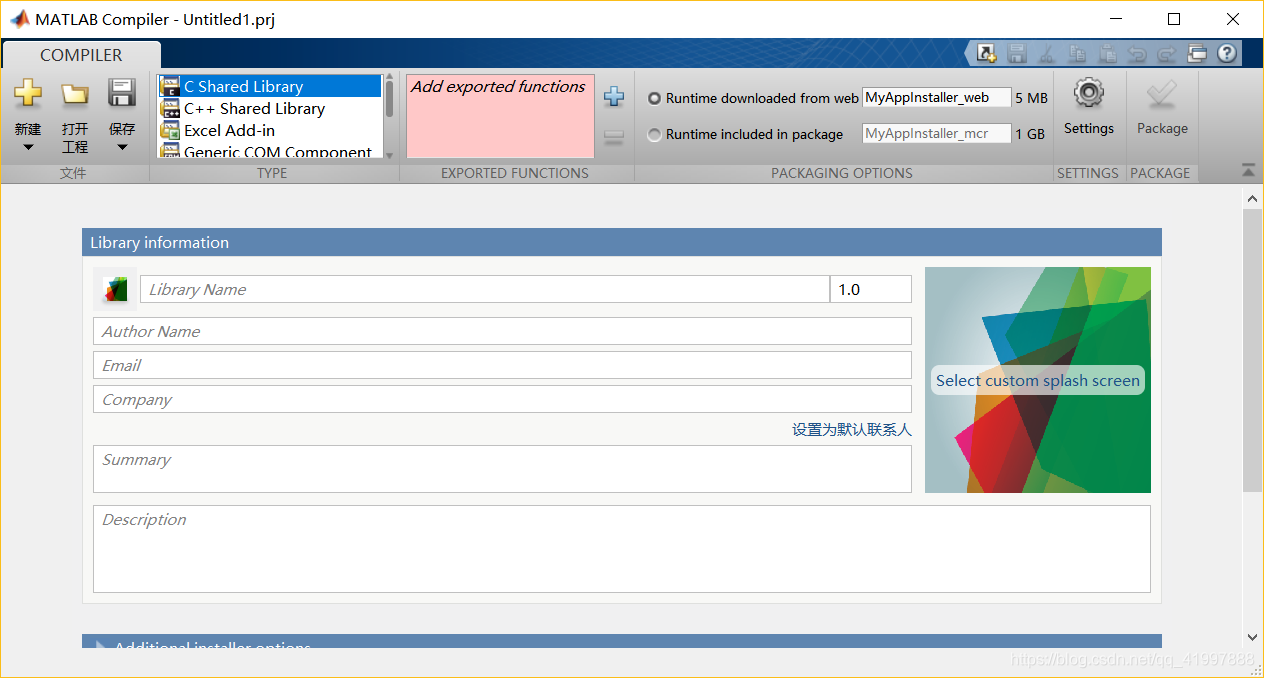Select Generic COM Component type
The width and height of the screenshot is (1264, 678).
pyautogui.click(x=270, y=152)
